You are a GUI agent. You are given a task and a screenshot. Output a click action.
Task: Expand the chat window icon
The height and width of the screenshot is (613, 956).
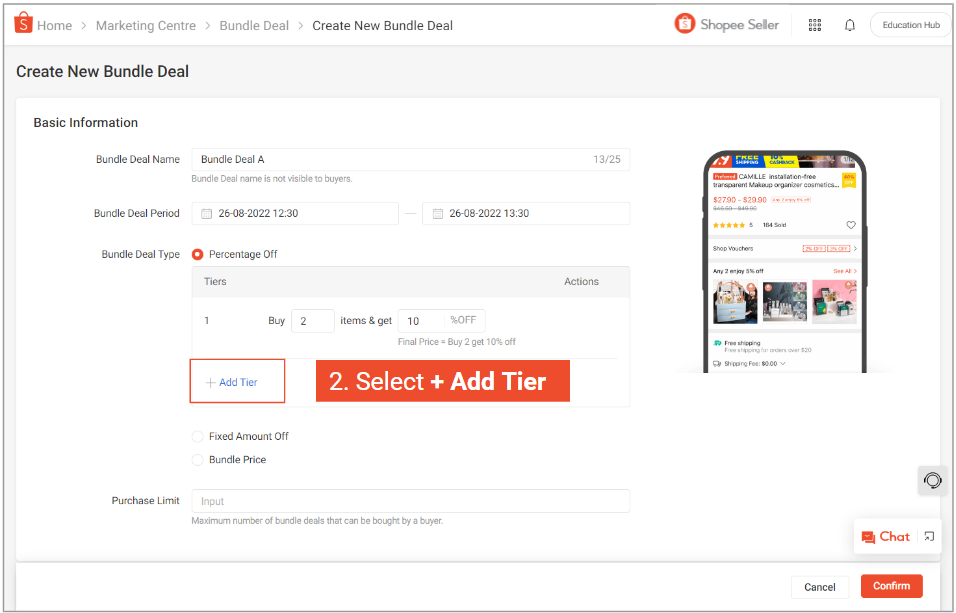929,536
